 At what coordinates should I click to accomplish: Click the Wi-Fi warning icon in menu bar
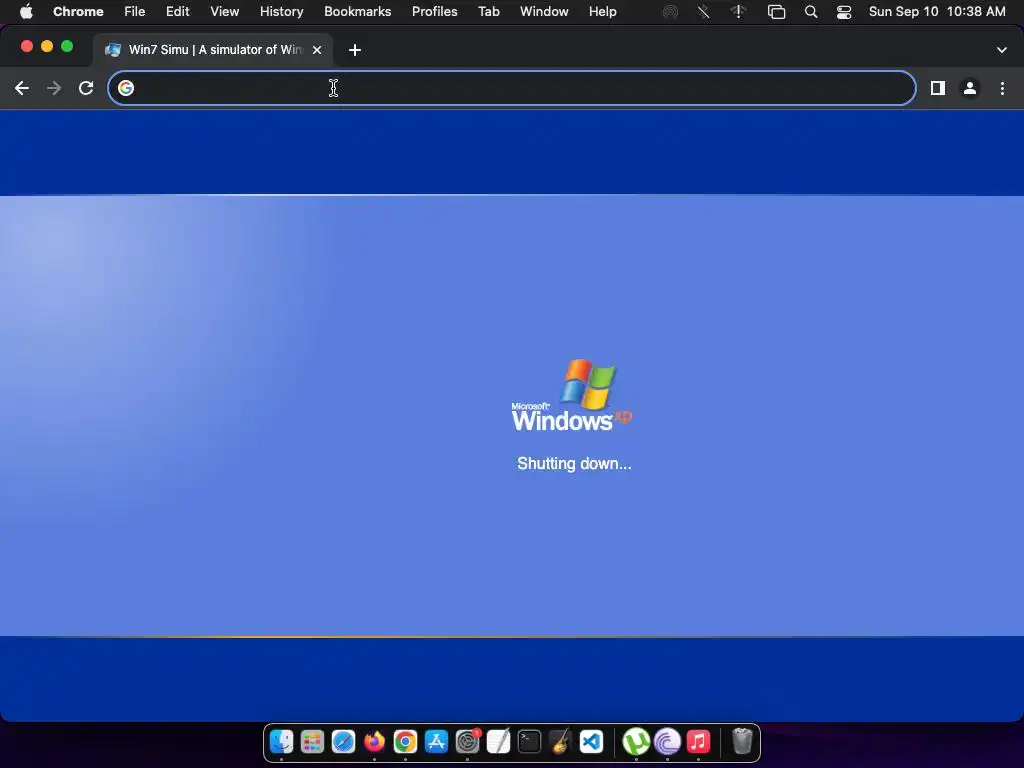(x=739, y=12)
